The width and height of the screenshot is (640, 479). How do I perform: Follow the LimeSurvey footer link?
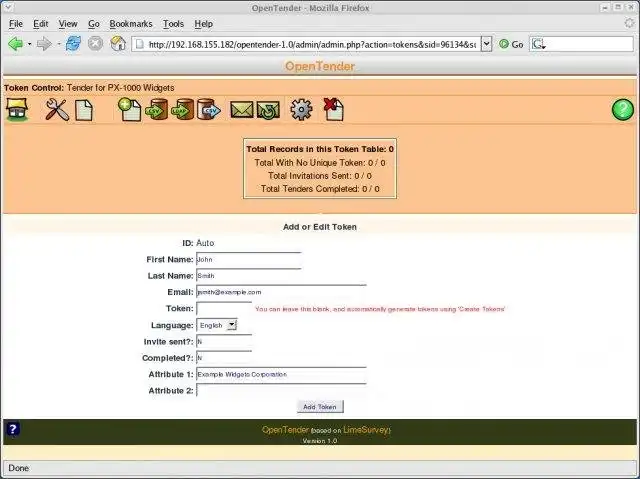coord(367,430)
